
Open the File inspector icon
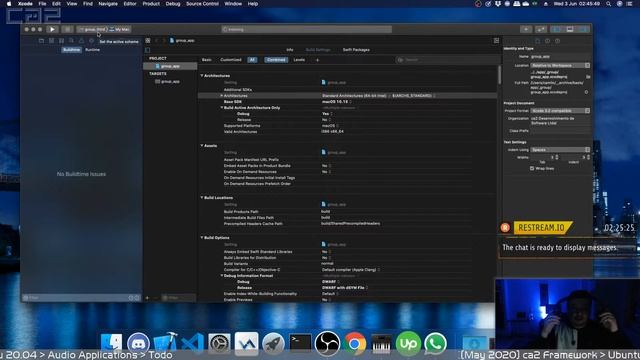538,41
